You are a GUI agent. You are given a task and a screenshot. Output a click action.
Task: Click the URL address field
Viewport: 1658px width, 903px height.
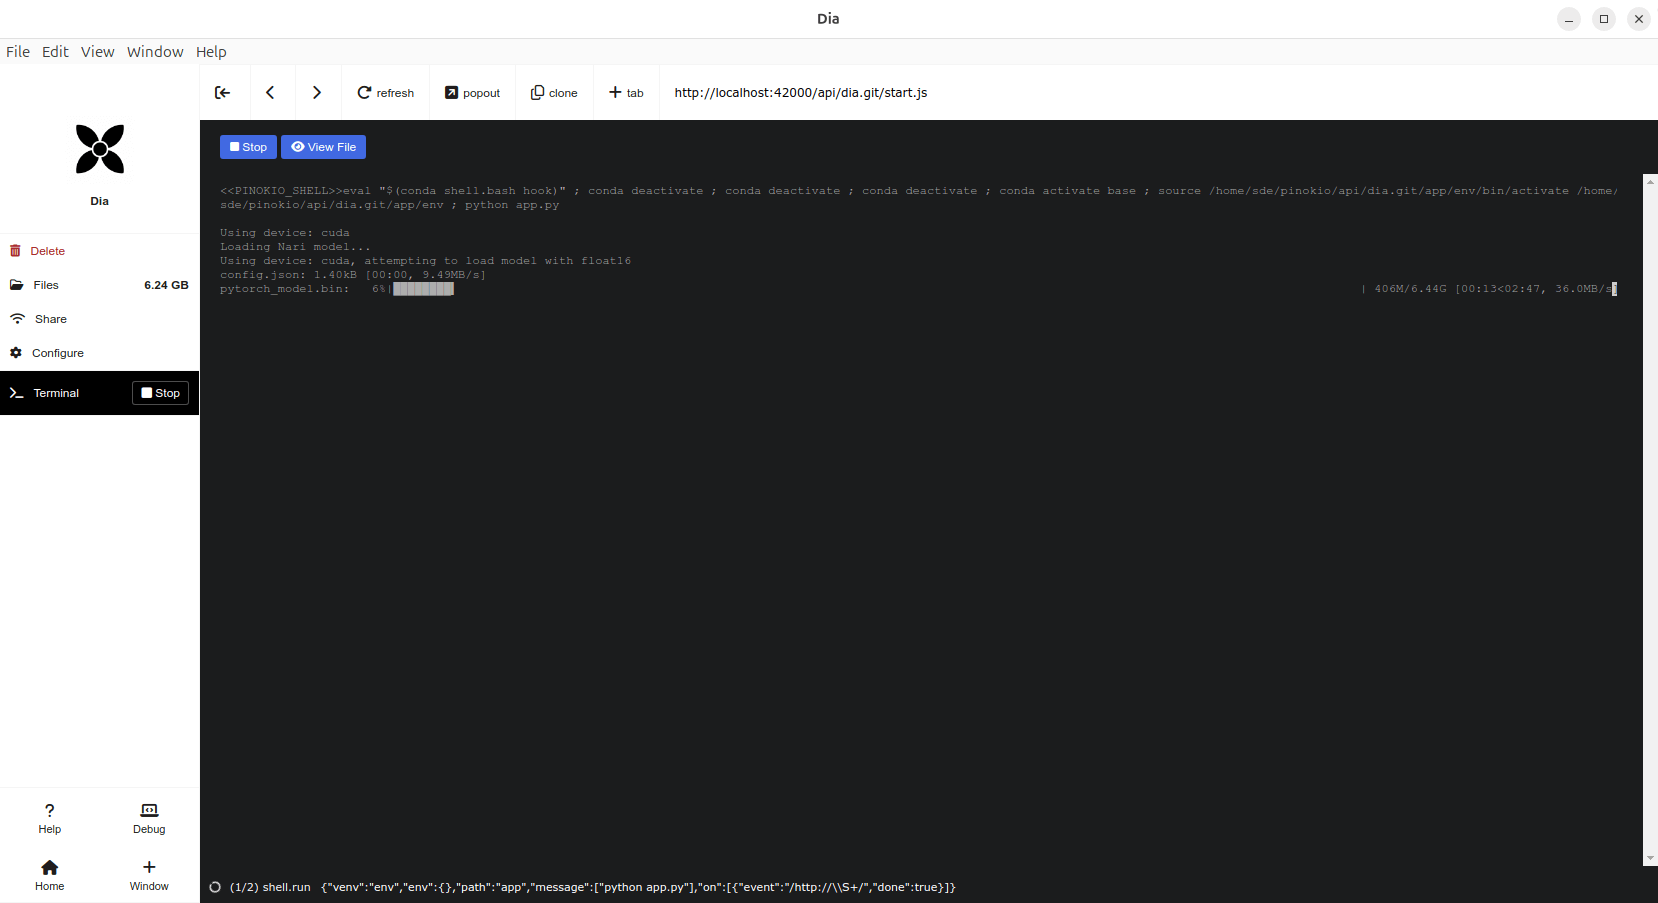tap(800, 92)
